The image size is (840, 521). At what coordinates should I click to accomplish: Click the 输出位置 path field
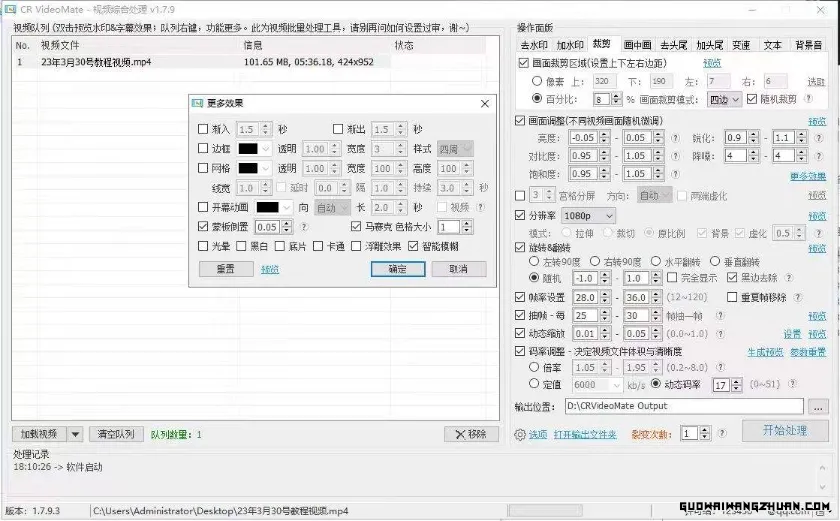tap(684, 406)
